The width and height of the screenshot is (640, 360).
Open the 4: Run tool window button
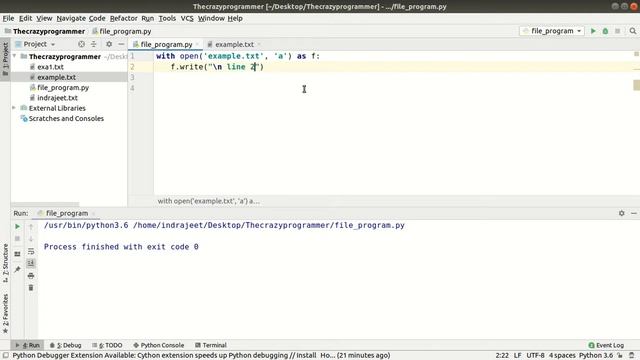pyautogui.click(x=27, y=345)
